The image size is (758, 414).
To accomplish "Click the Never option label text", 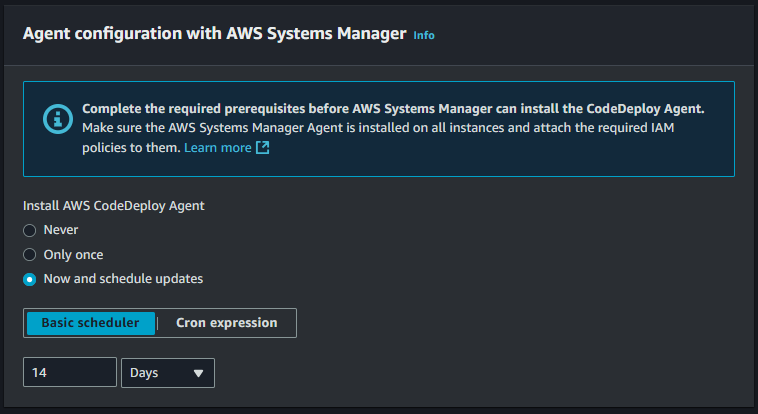I will tap(61, 230).
